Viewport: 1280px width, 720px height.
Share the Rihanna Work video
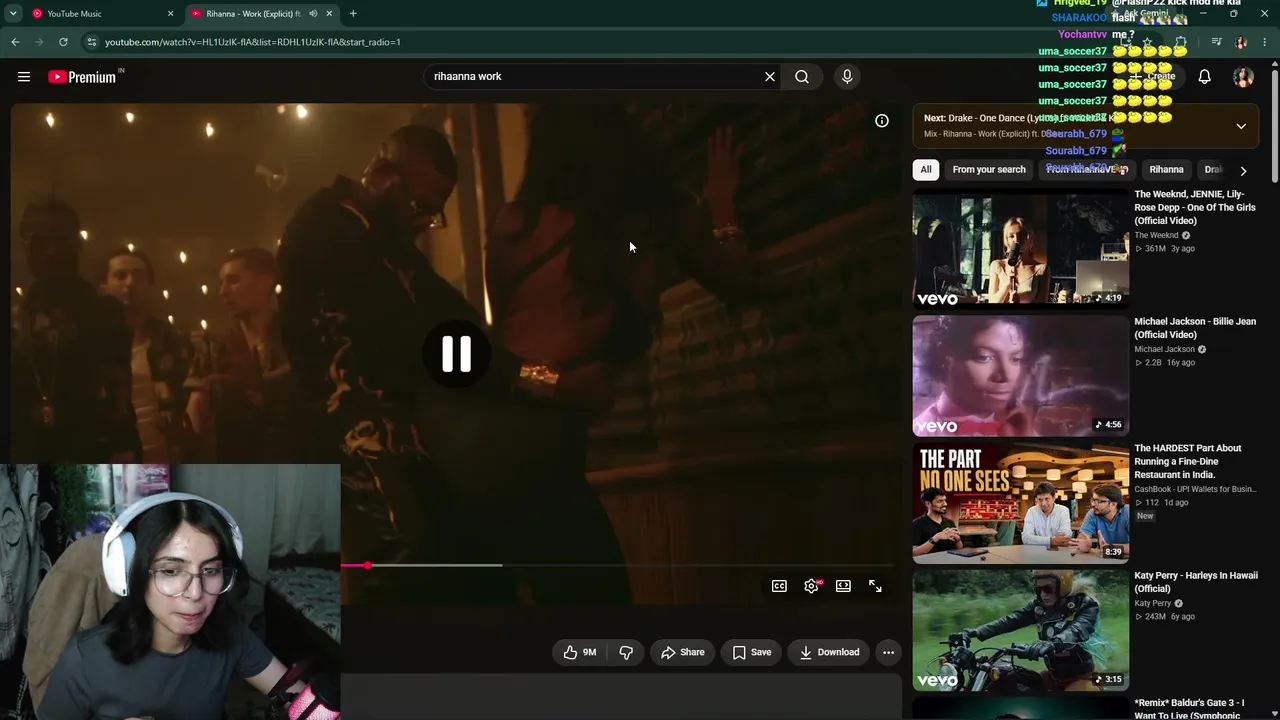tap(683, 653)
